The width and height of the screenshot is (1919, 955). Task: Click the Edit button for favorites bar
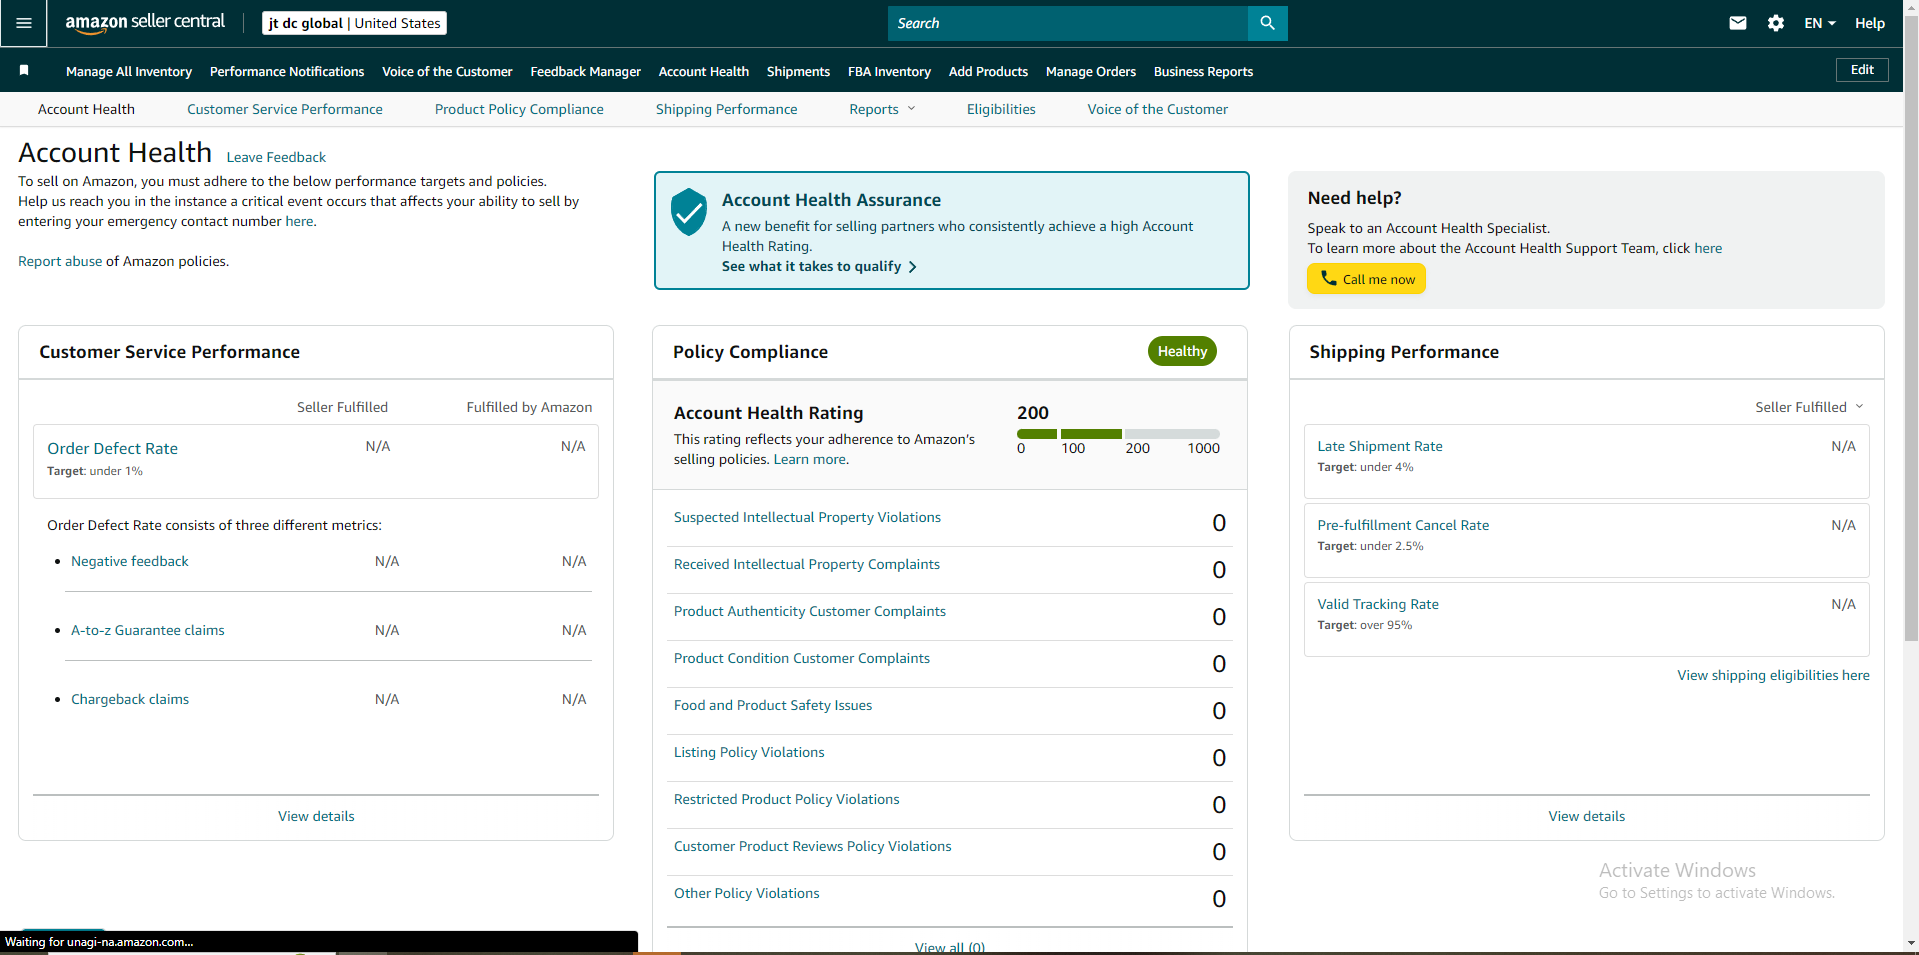[1862, 70]
